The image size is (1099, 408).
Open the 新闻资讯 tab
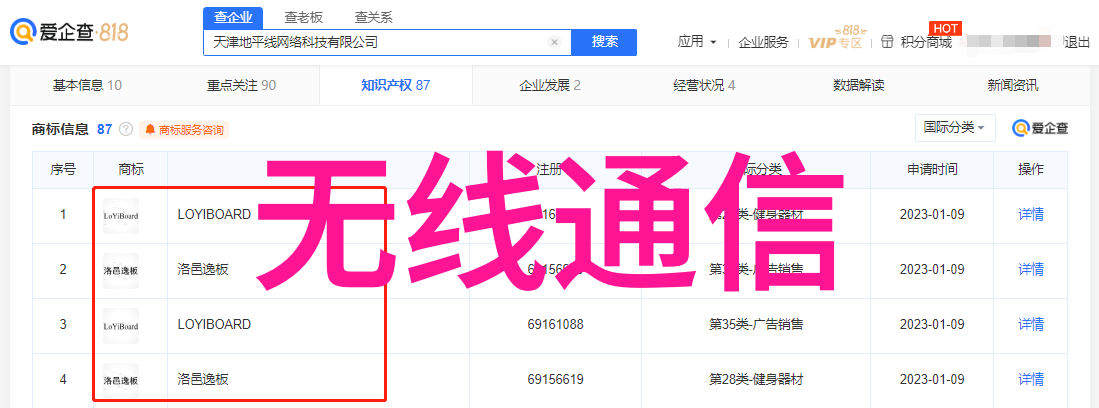(1013, 86)
